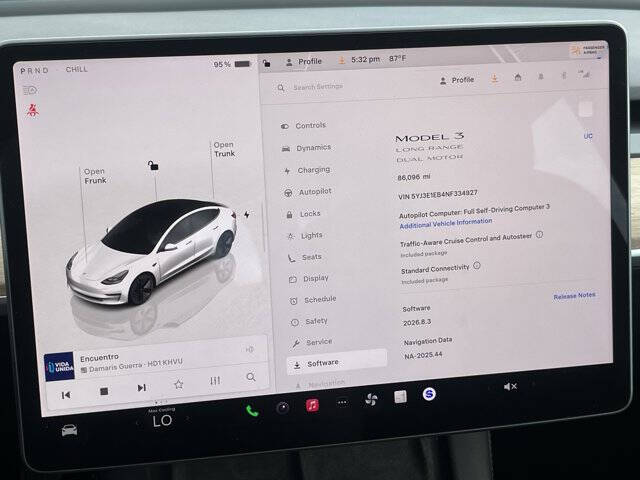Tap the charge port lightning icon
This screenshot has width=640, height=480.
pyautogui.click(x=247, y=214)
